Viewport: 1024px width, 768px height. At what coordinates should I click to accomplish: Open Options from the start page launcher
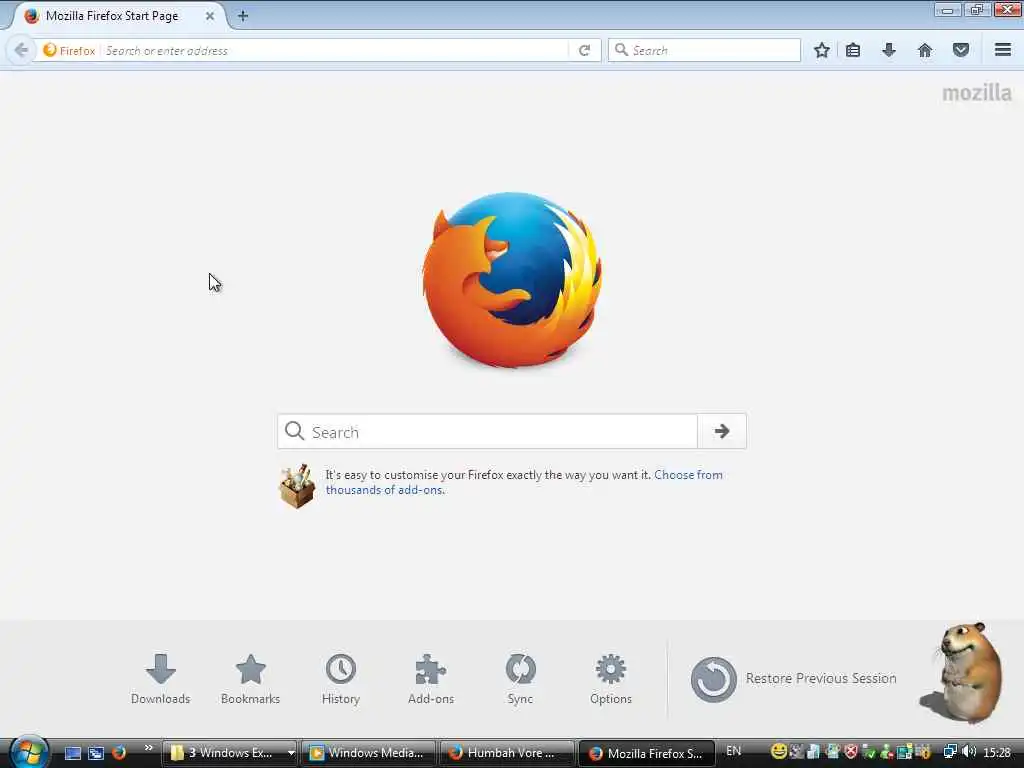tap(611, 679)
